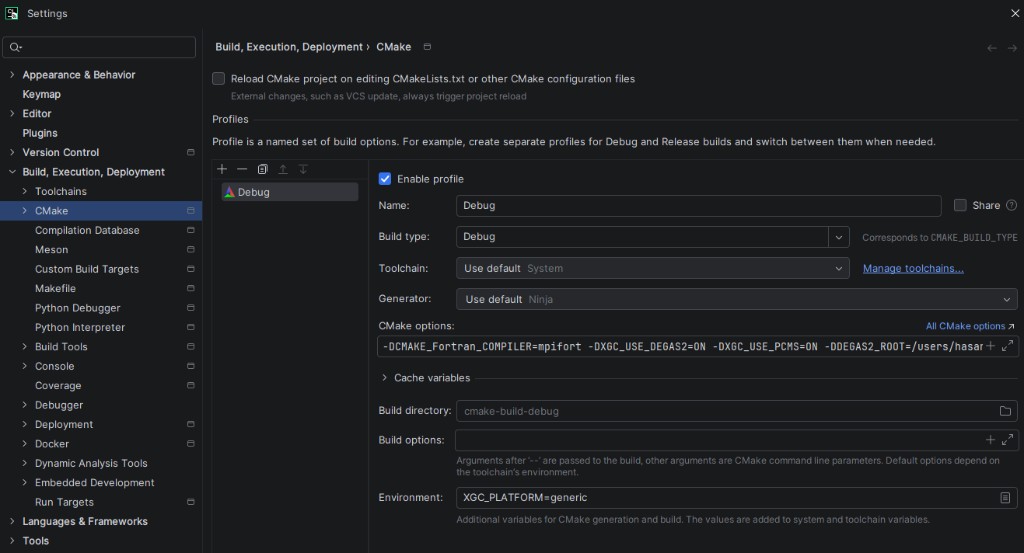Click project-level icon next to CMake breadcrumb
Viewport: 1024px width, 553px height.
click(x=427, y=47)
